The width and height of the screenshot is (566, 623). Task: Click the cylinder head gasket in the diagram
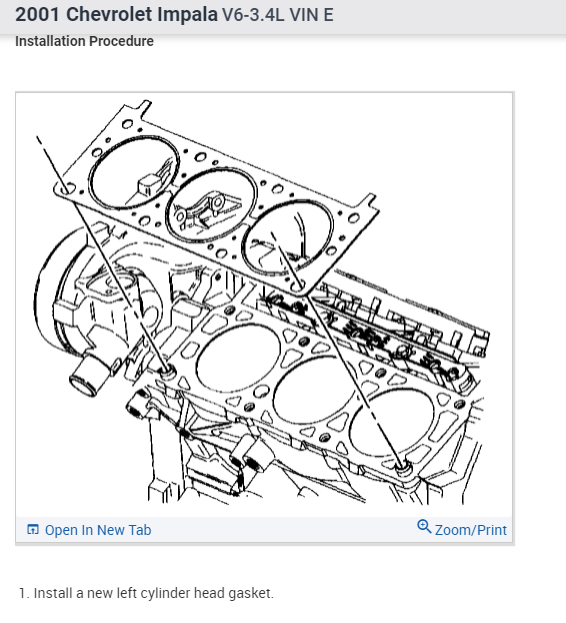pyautogui.click(x=214, y=199)
